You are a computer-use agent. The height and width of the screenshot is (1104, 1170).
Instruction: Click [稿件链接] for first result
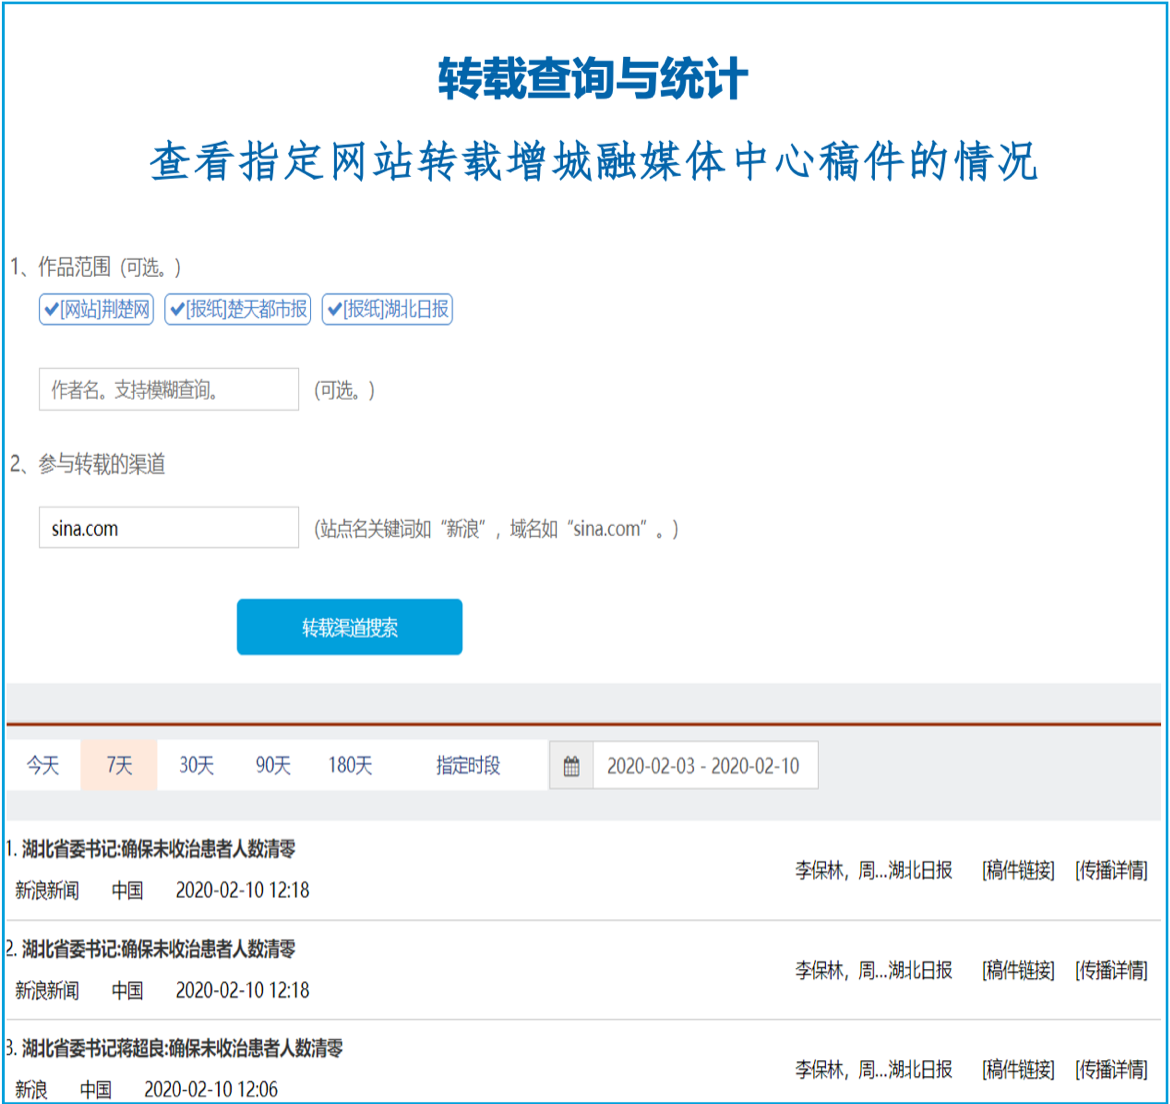click(1019, 870)
